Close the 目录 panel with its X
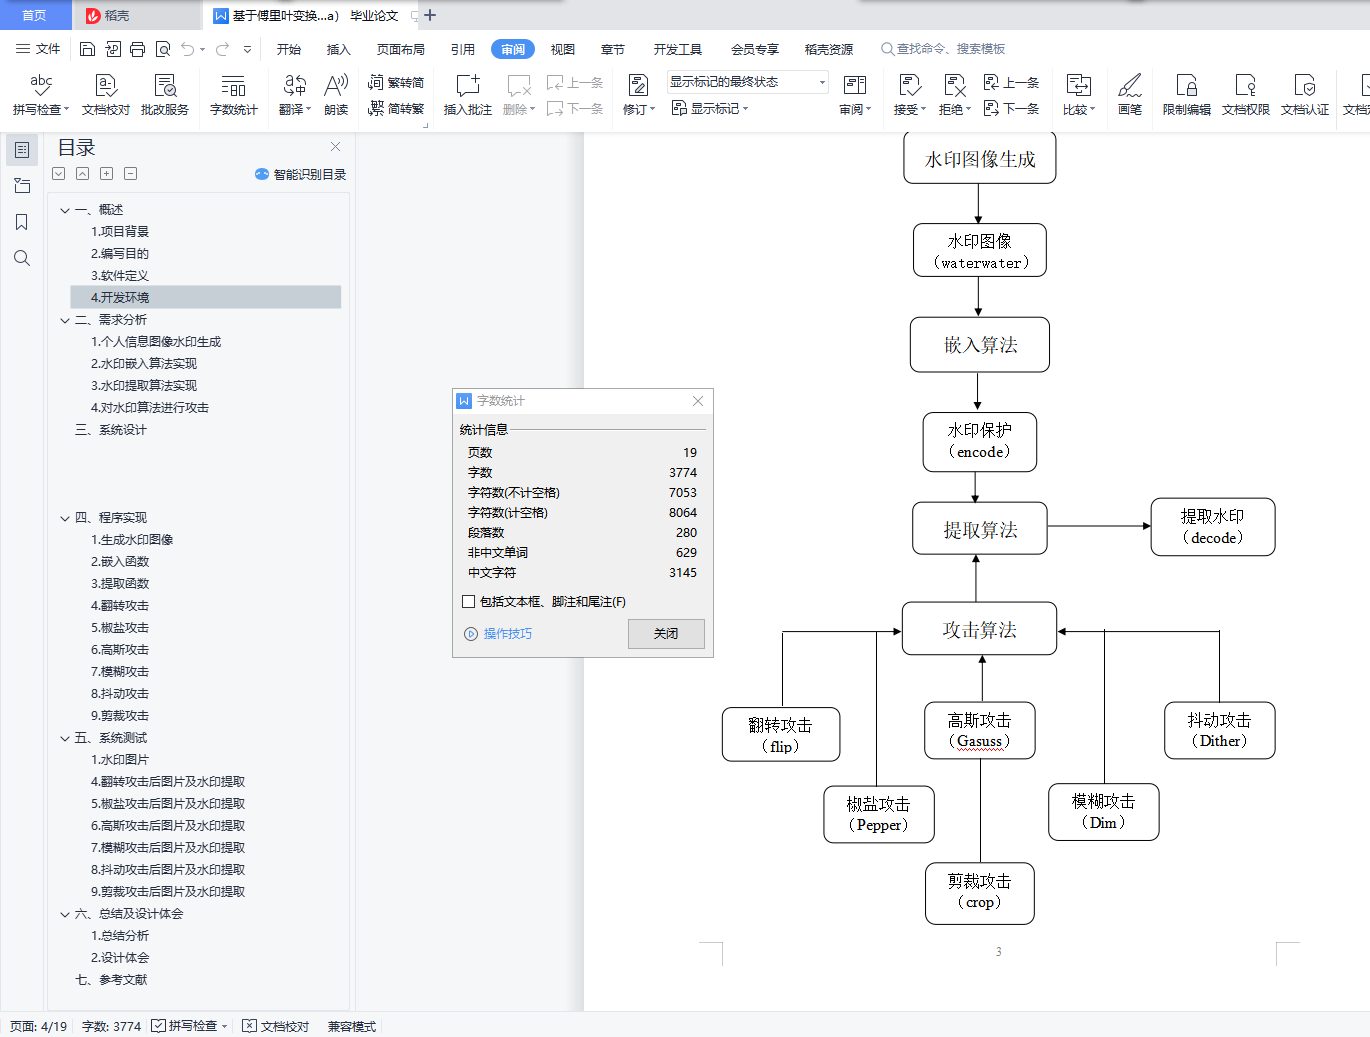 (x=336, y=146)
